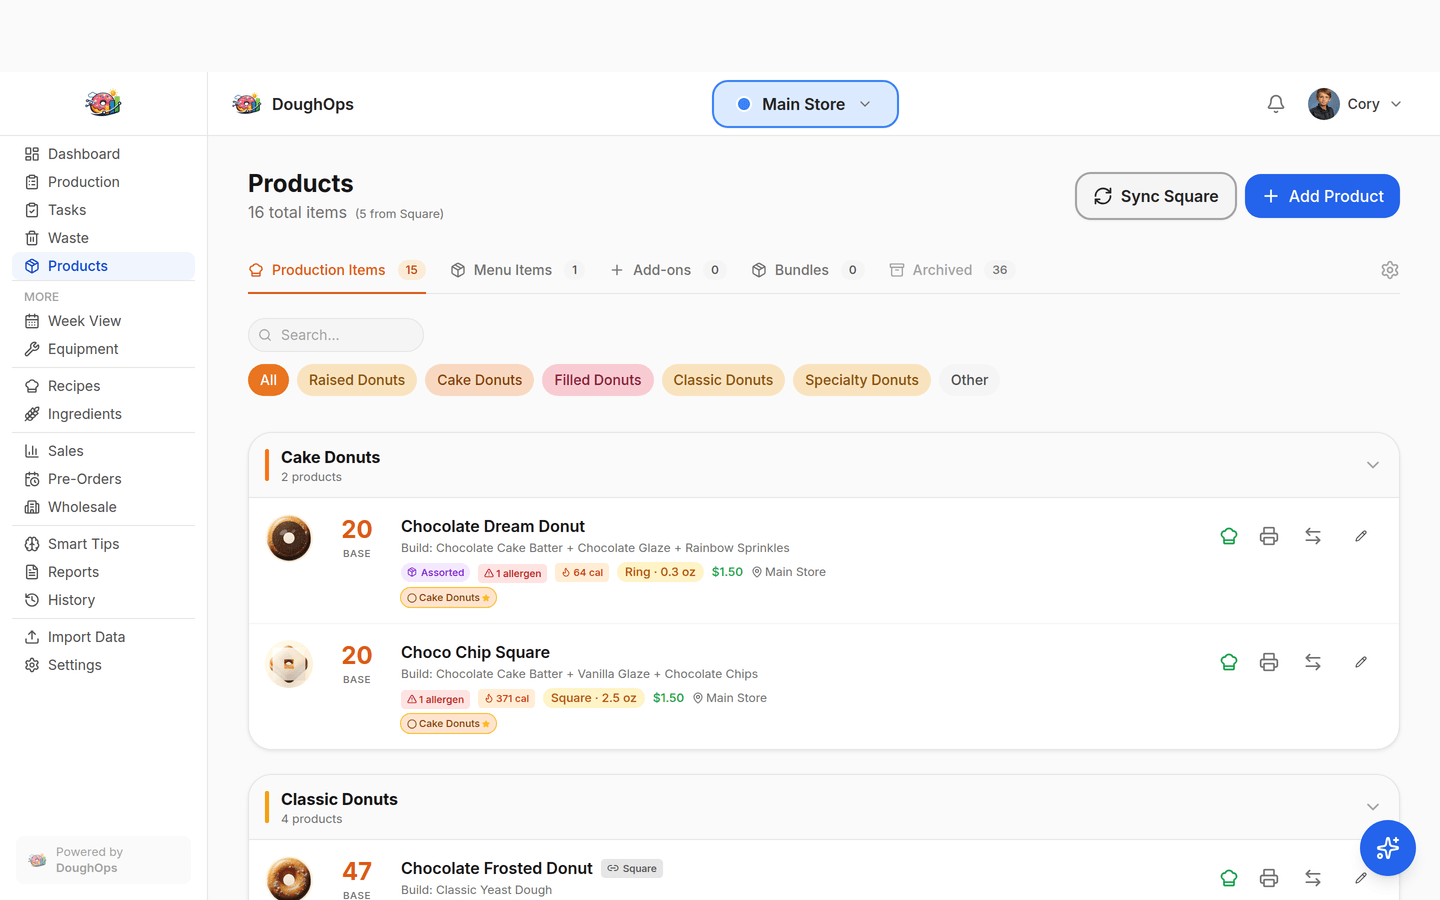Expand the Cory user menu
This screenshot has width=1440, height=900.
(1355, 104)
